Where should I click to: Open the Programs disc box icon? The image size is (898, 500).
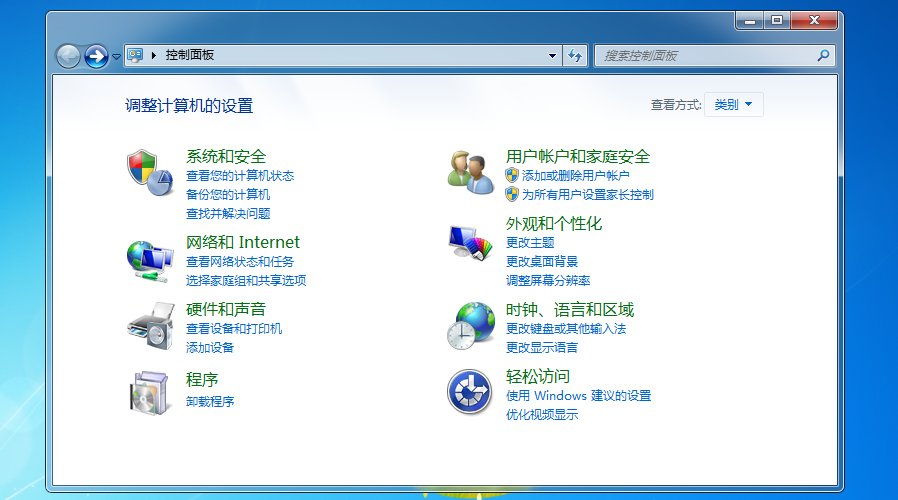coord(149,392)
